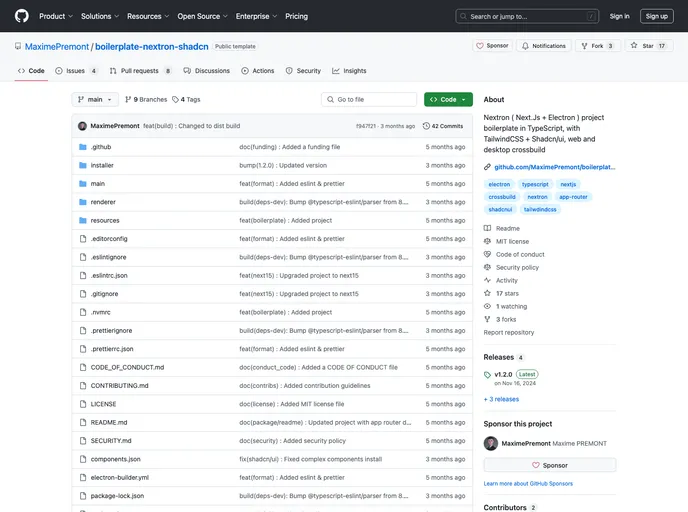Click the scale icon beside MIT license
Viewport: 688px width, 512px height.
tap(487, 241)
